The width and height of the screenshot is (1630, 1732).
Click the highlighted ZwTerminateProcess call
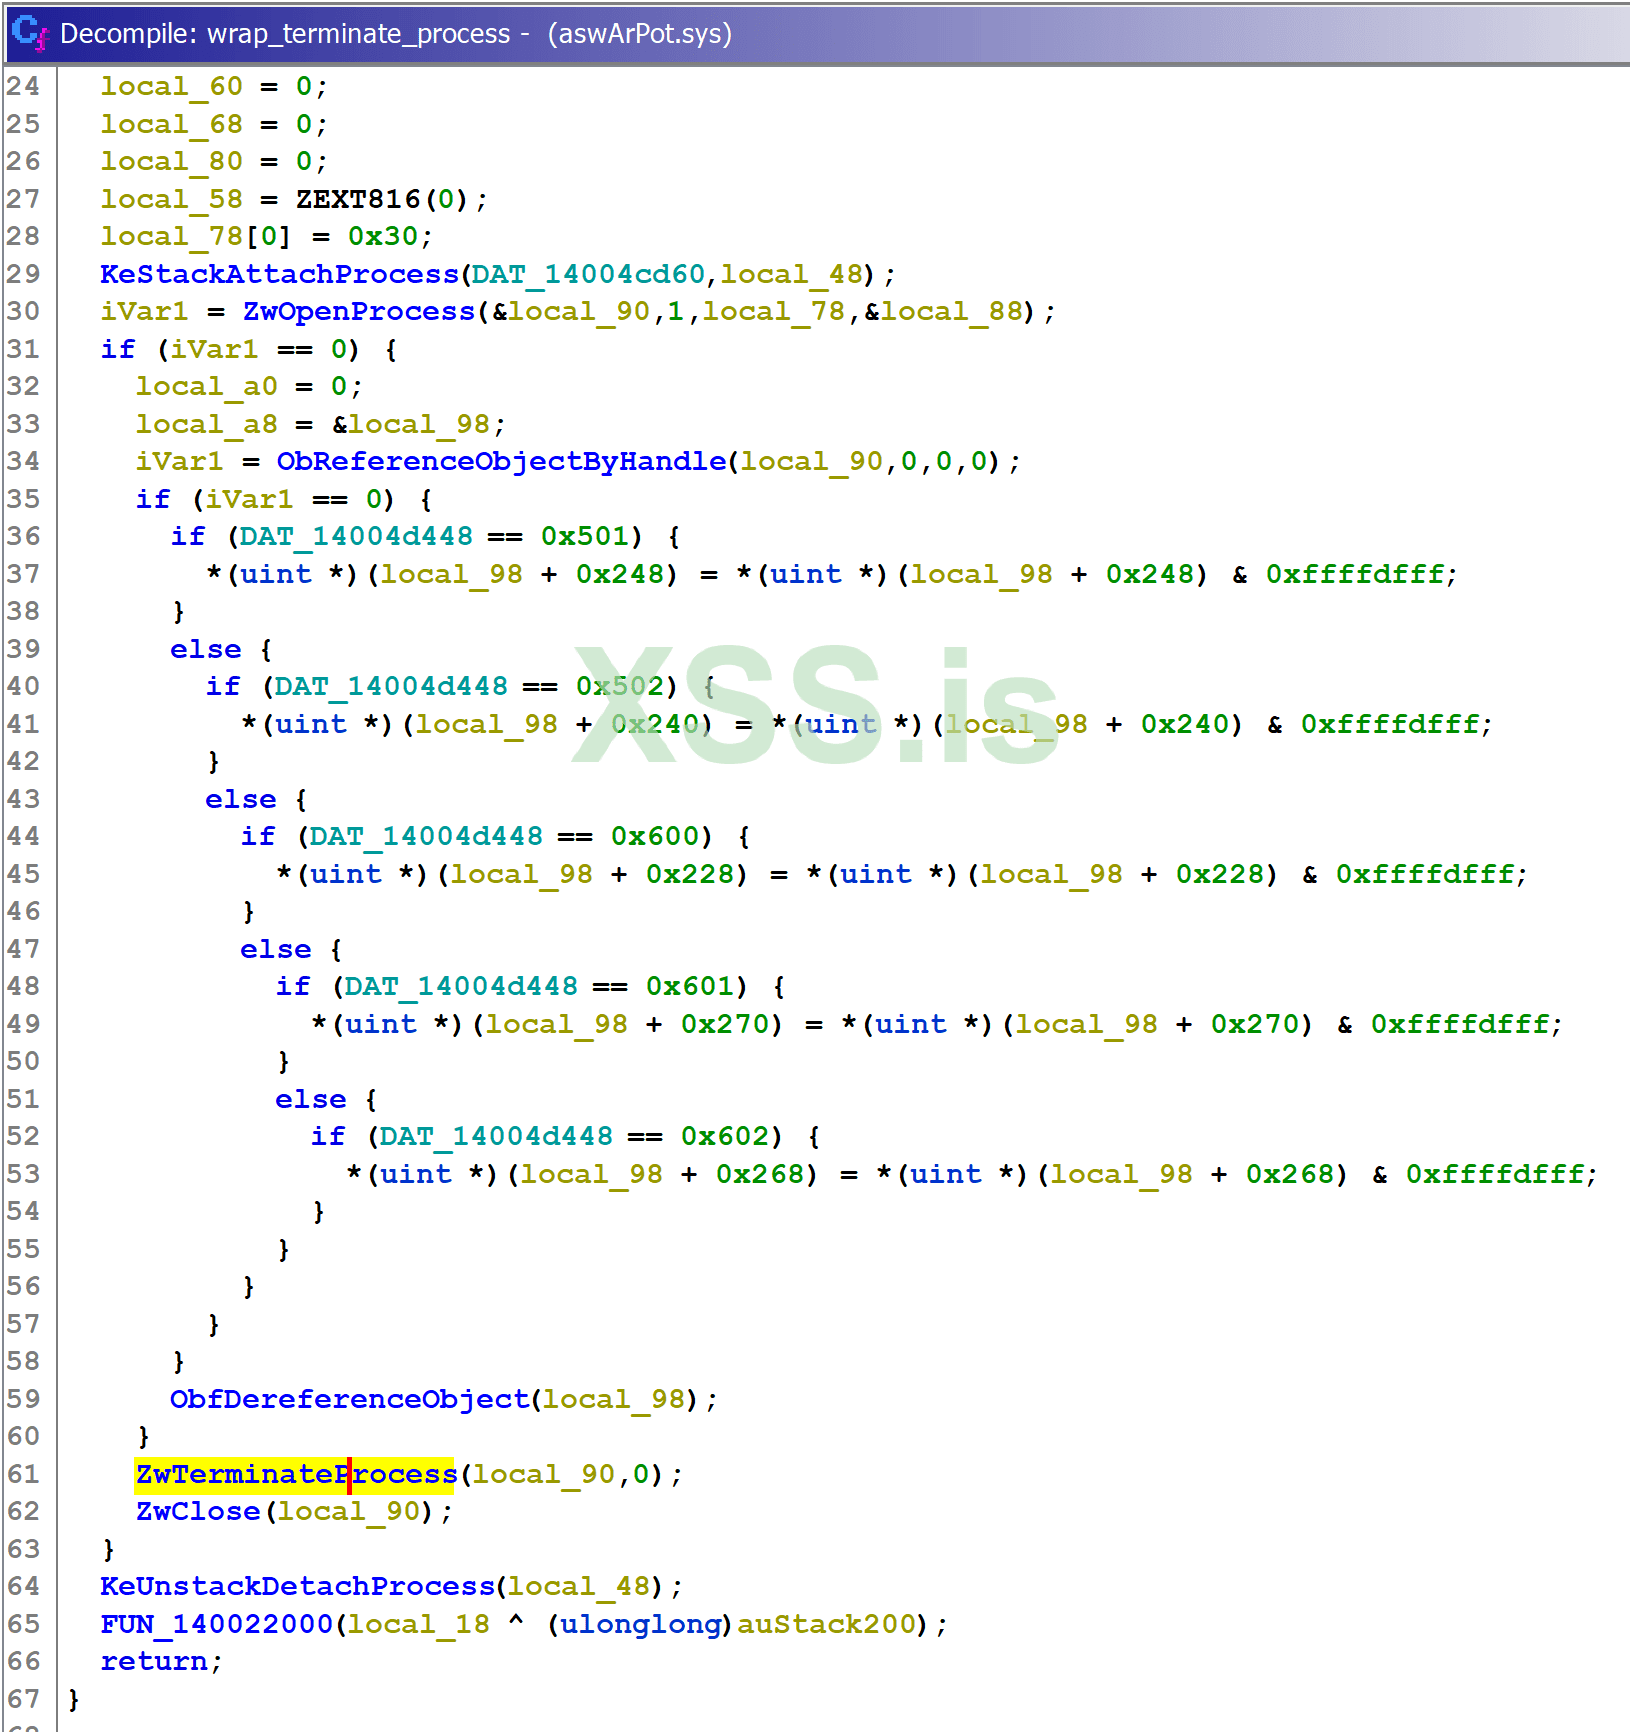tap(296, 1474)
